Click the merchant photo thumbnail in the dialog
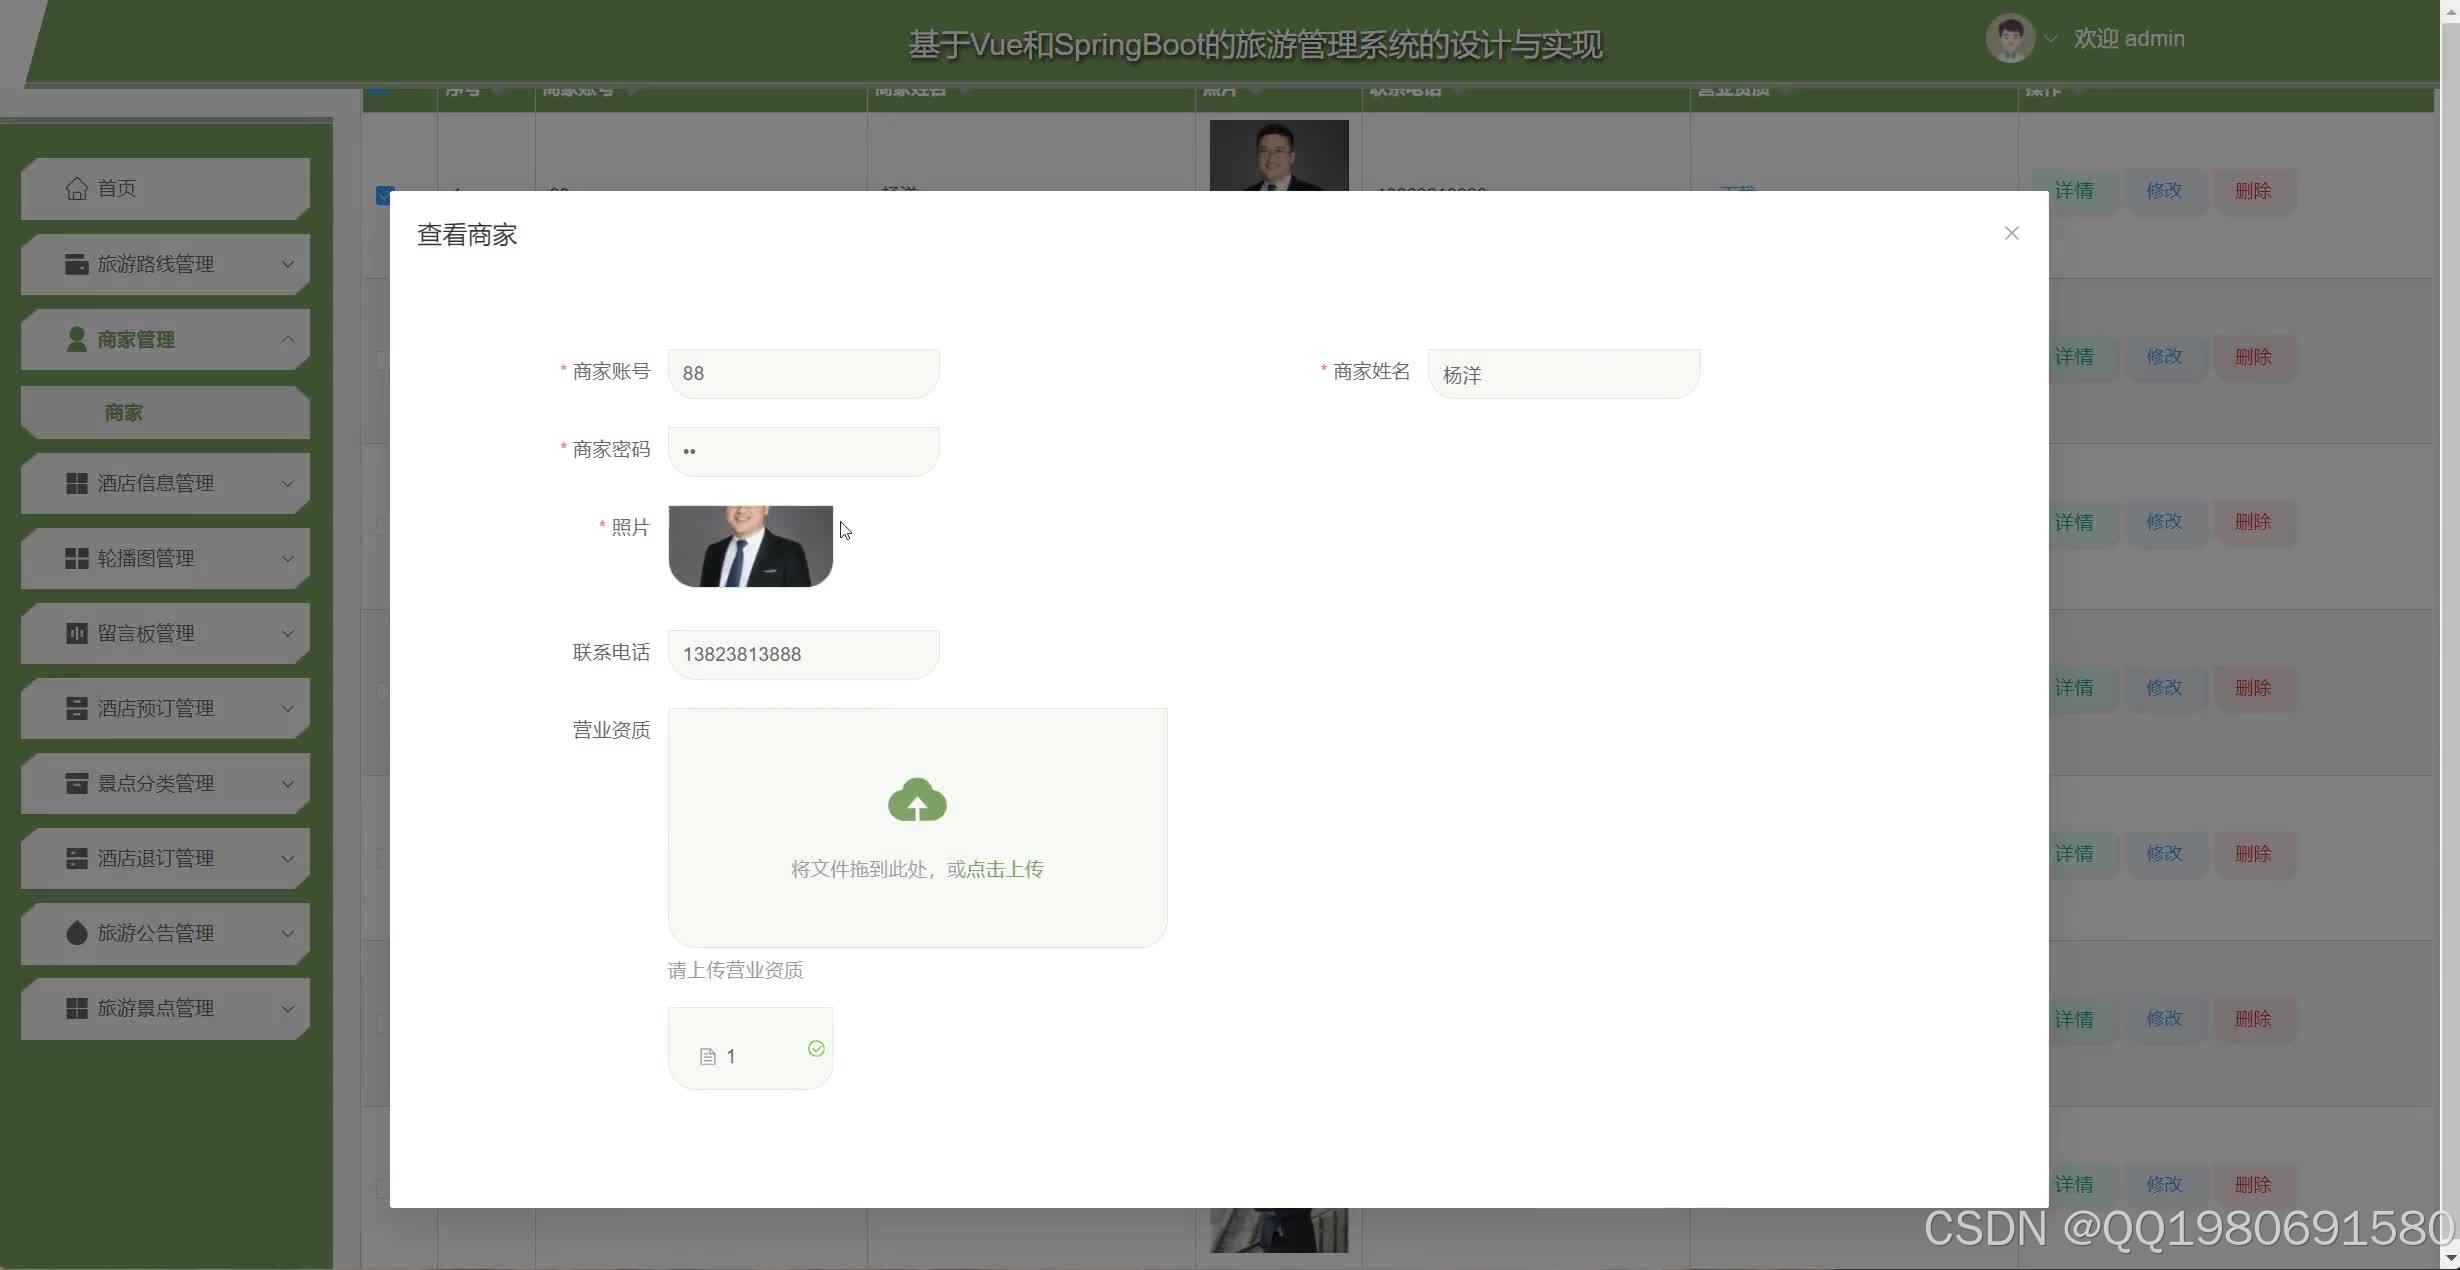2460x1270 pixels. pyautogui.click(x=750, y=546)
